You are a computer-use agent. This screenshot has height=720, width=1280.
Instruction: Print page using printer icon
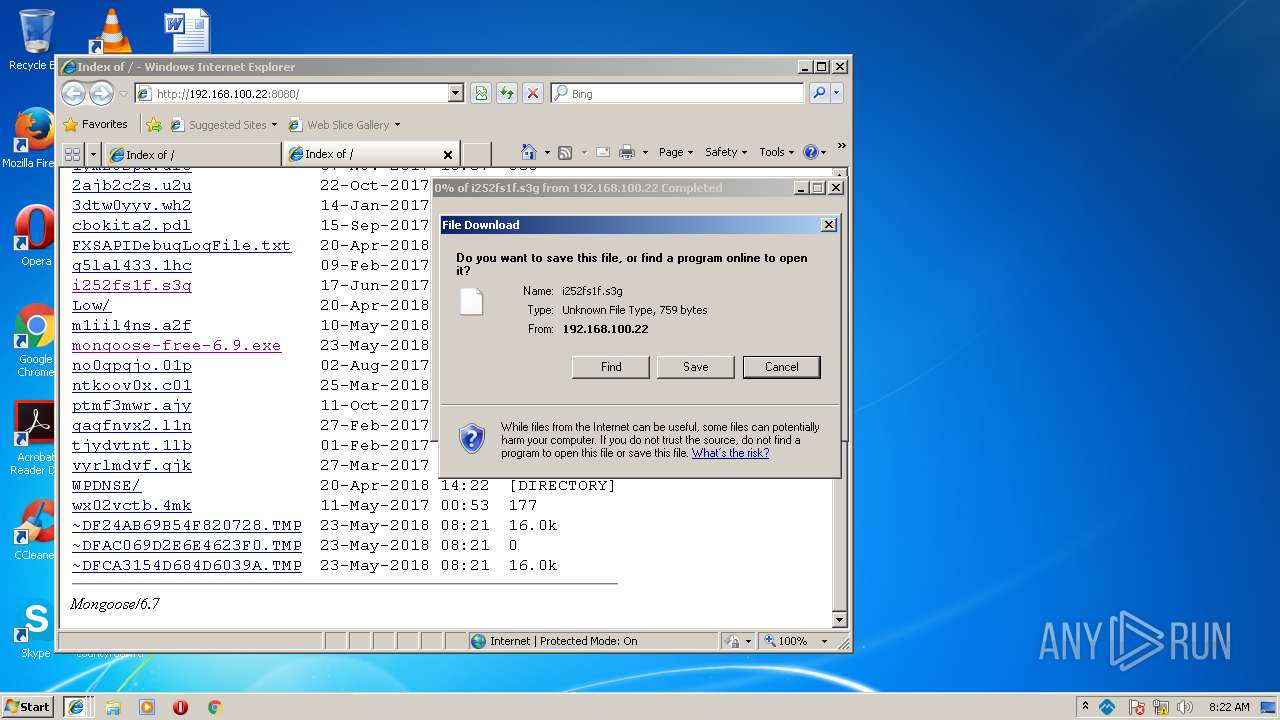point(627,152)
